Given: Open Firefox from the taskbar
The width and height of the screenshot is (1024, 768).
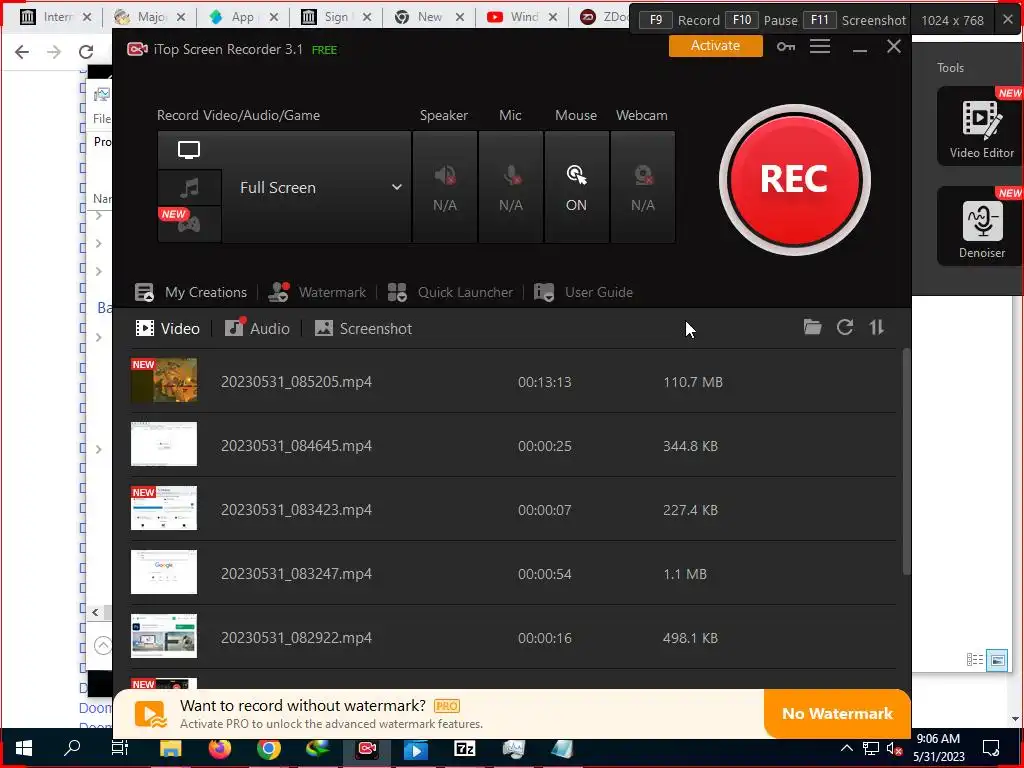Looking at the screenshot, I should pyautogui.click(x=219, y=748).
